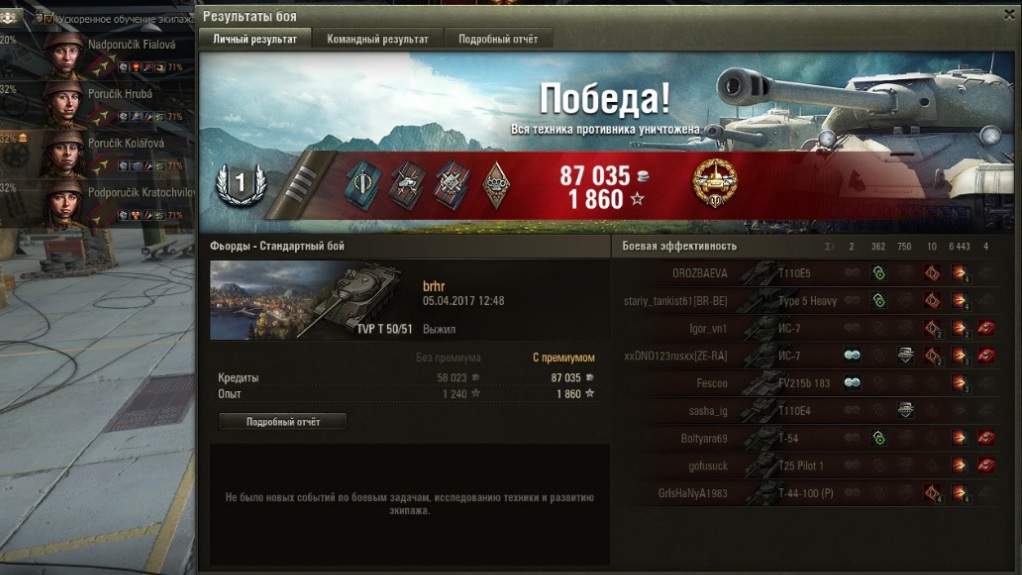Viewport: 1022px width, 575px height.
Task: Select crew member Poručík Kolářová portrait
Action: tap(63, 154)
